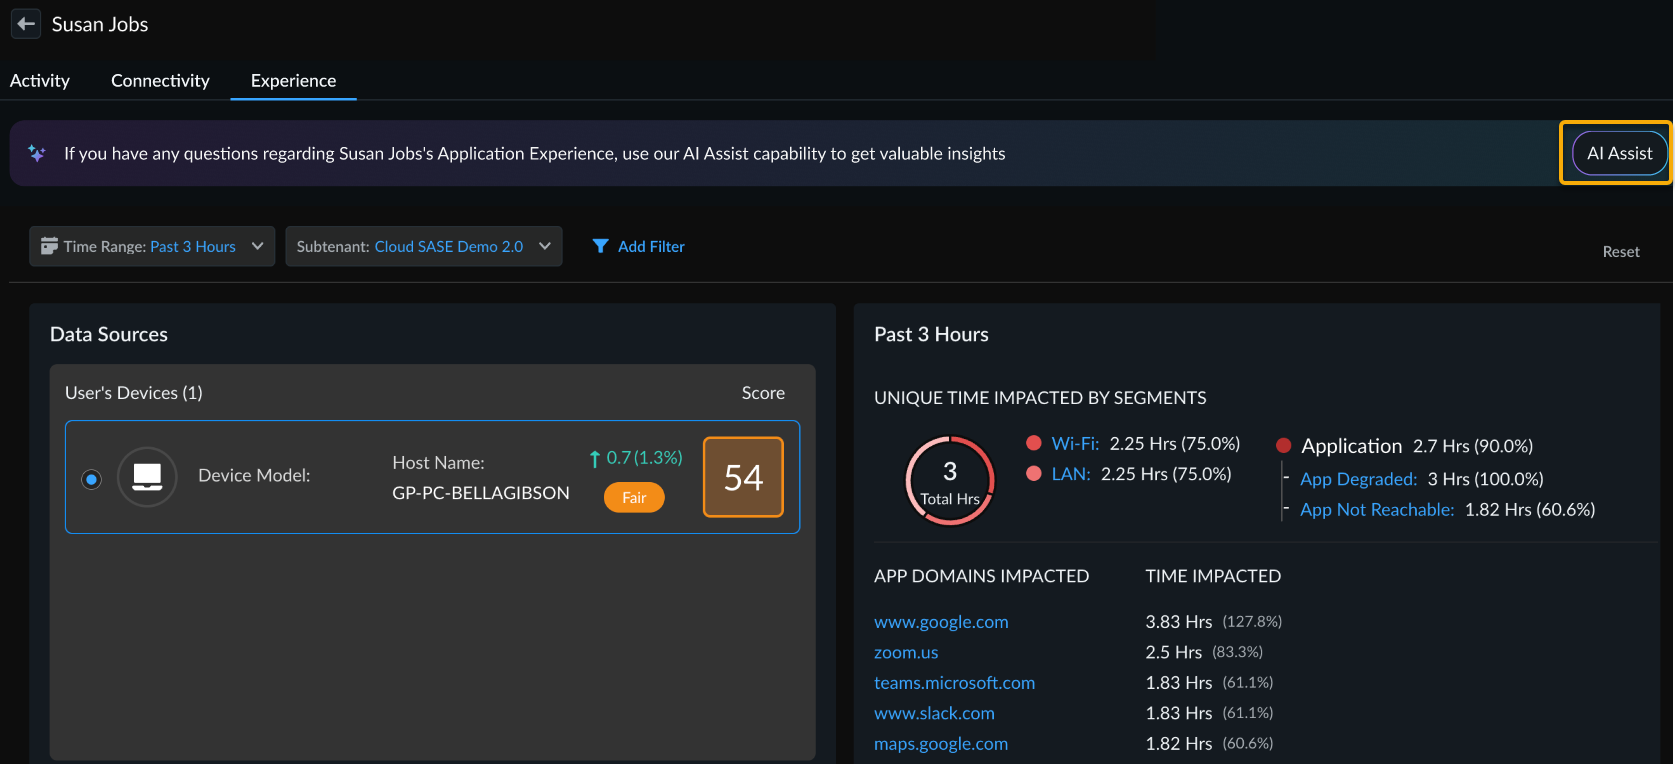The width and height of the screenshot is (1675, 764).
Task: Click the Fair status badge
Action: 634,497
